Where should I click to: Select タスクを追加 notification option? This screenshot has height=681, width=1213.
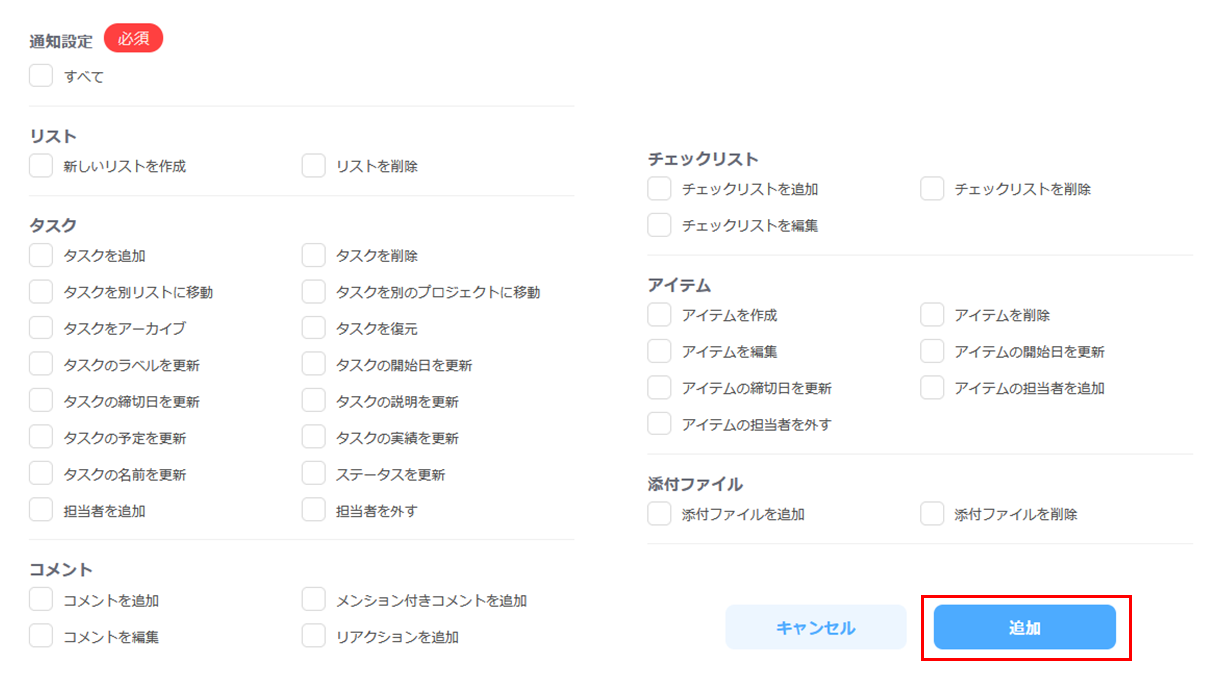(x=41, y=256)
